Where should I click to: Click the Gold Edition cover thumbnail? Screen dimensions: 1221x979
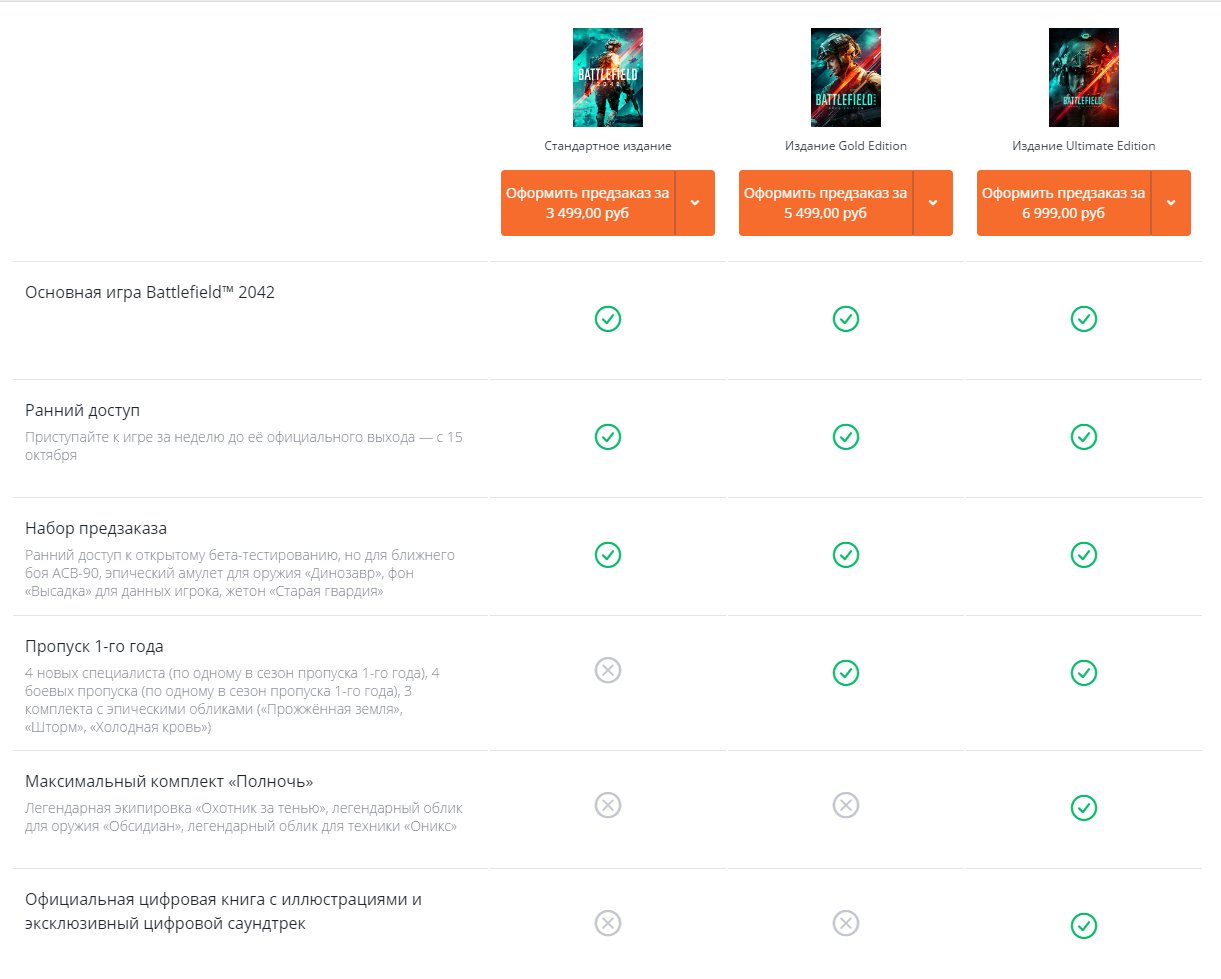[x=846, y=77]
